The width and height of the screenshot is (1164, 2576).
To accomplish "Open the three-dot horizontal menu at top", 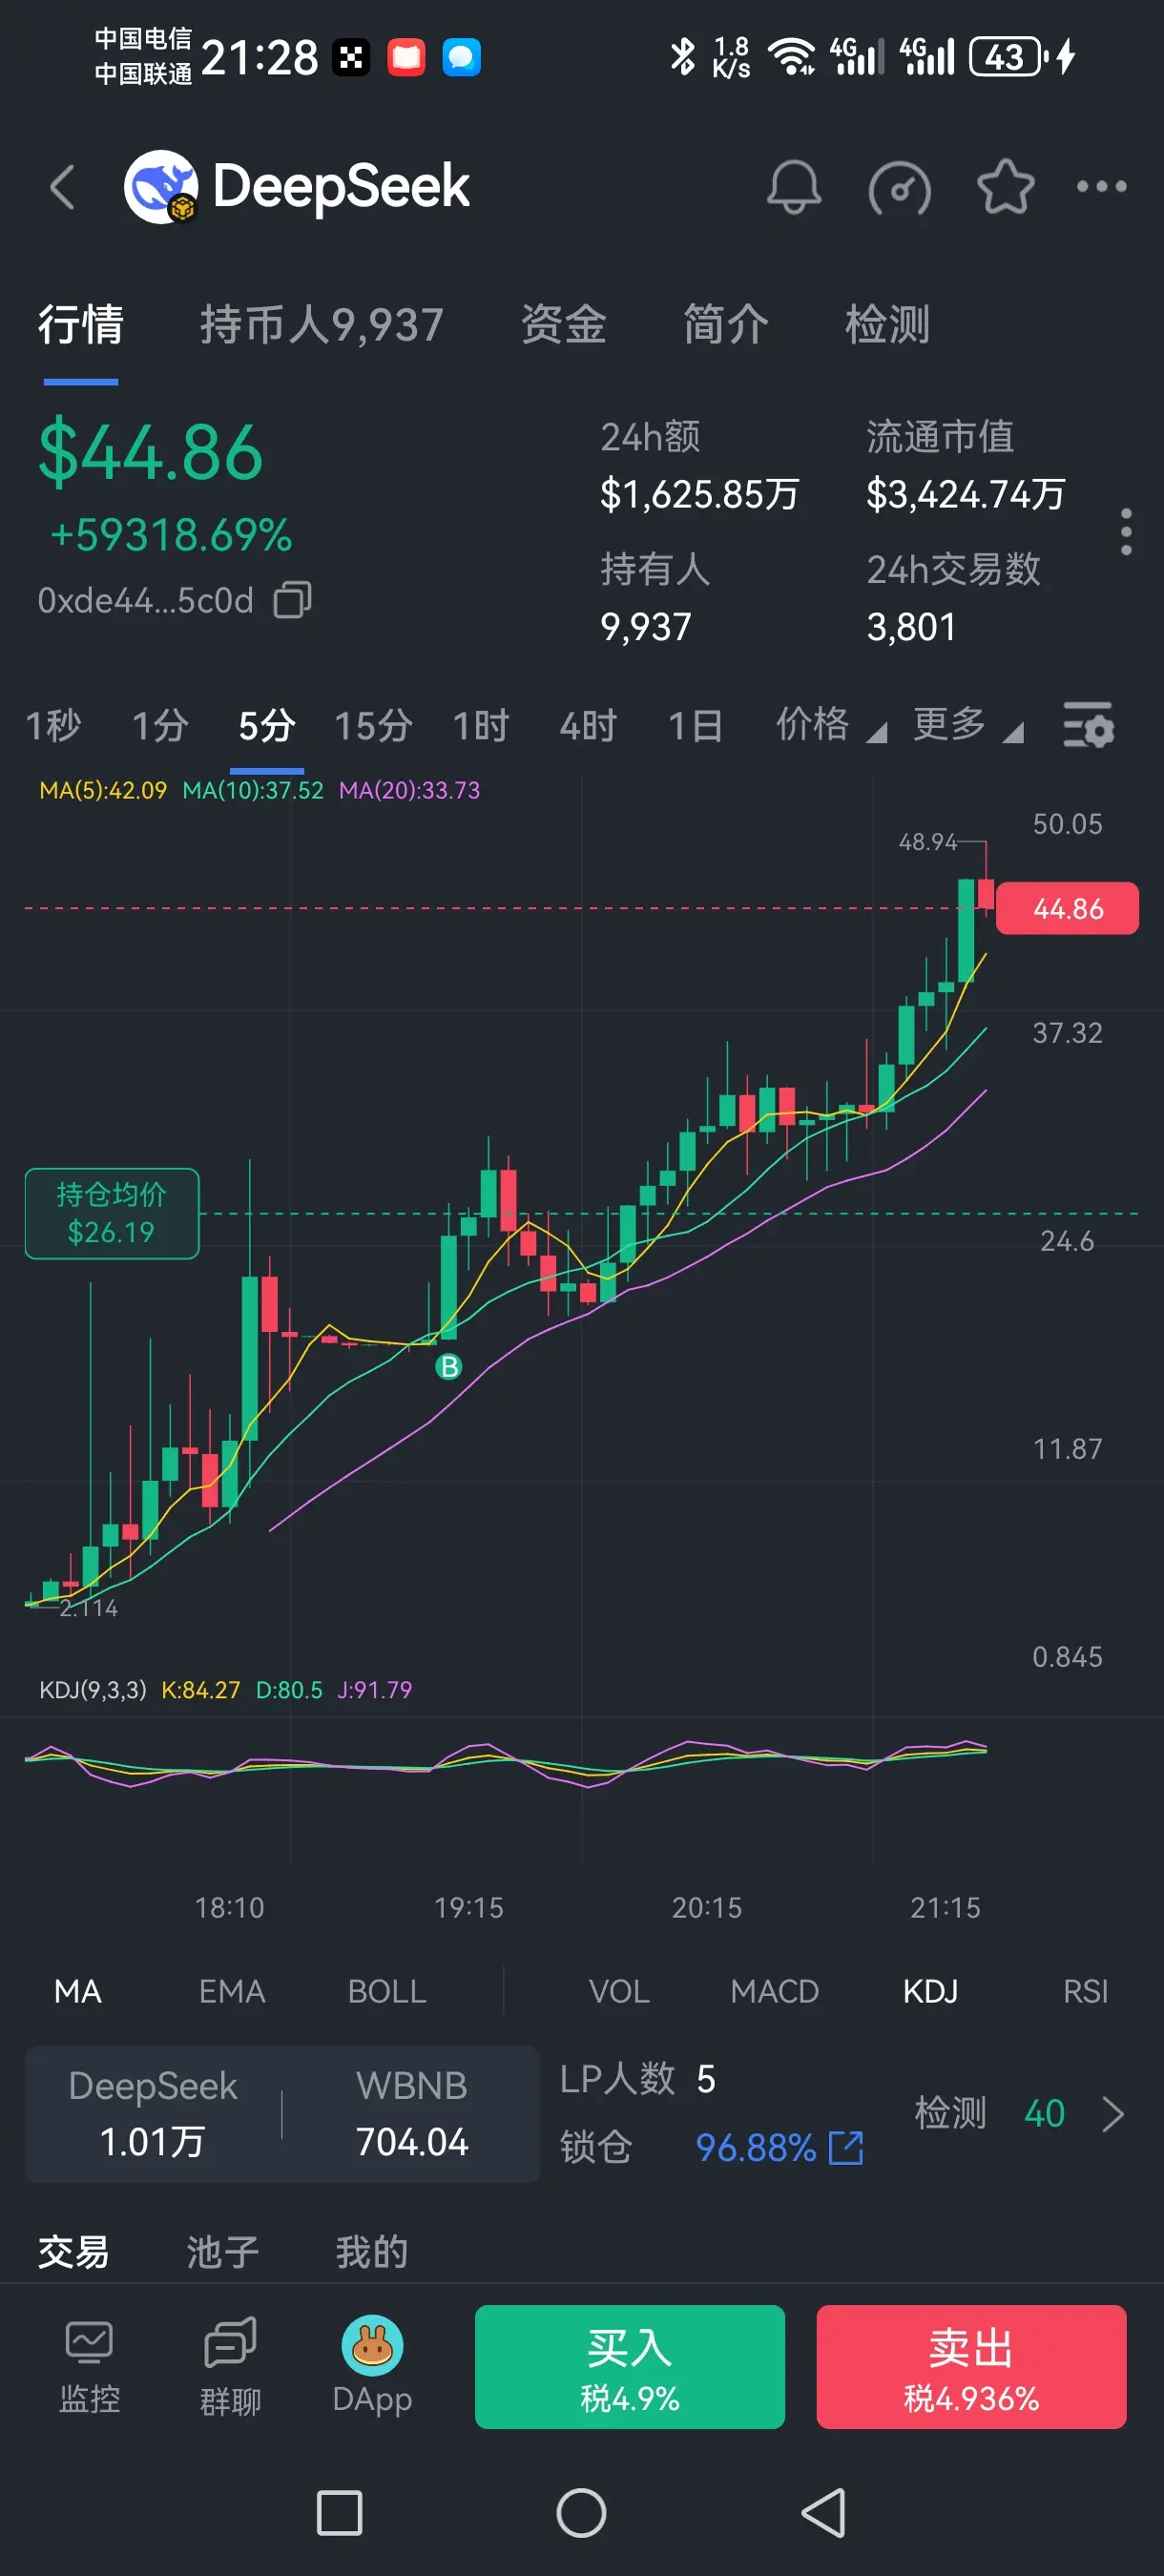I will coord(1101,186).
